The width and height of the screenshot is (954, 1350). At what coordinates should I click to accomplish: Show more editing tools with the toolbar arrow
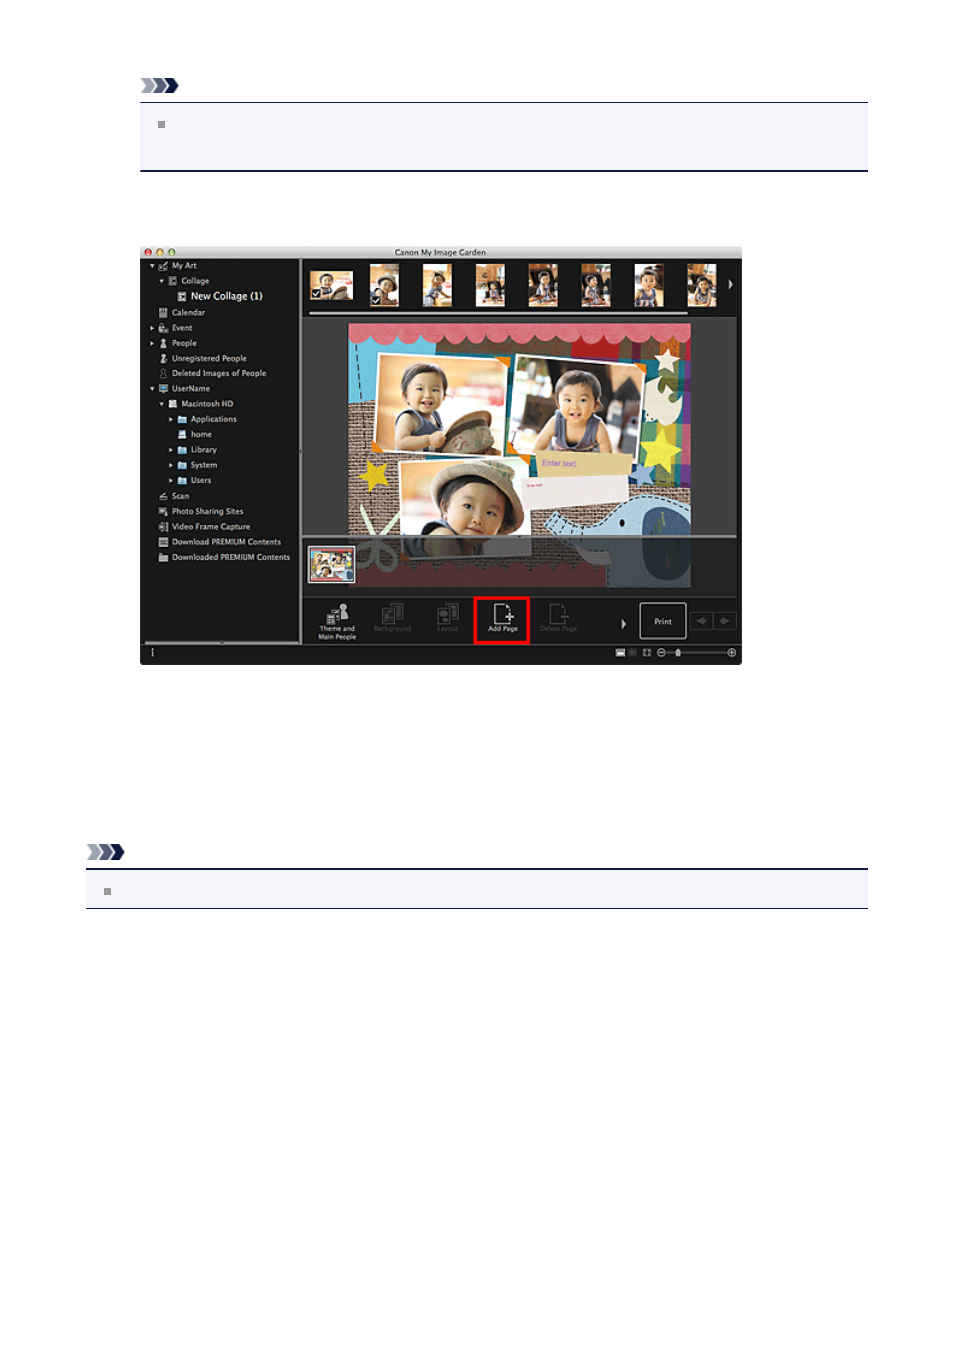coord(623,623)
